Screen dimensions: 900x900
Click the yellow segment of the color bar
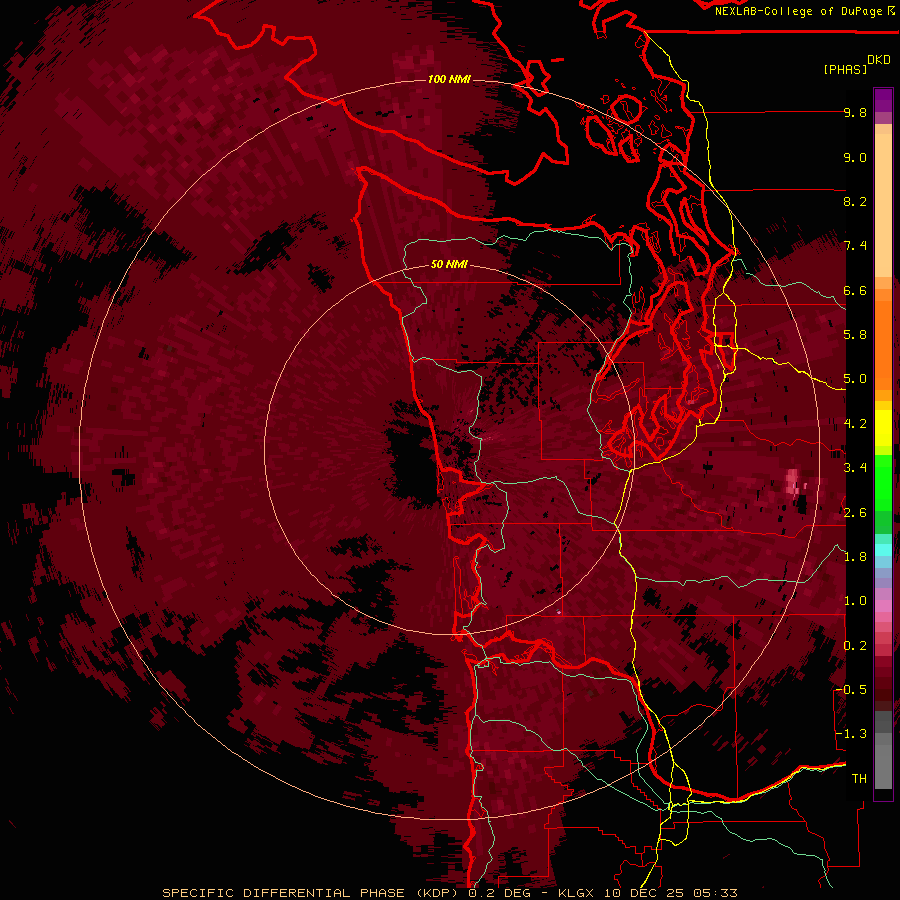pos(883,428)
